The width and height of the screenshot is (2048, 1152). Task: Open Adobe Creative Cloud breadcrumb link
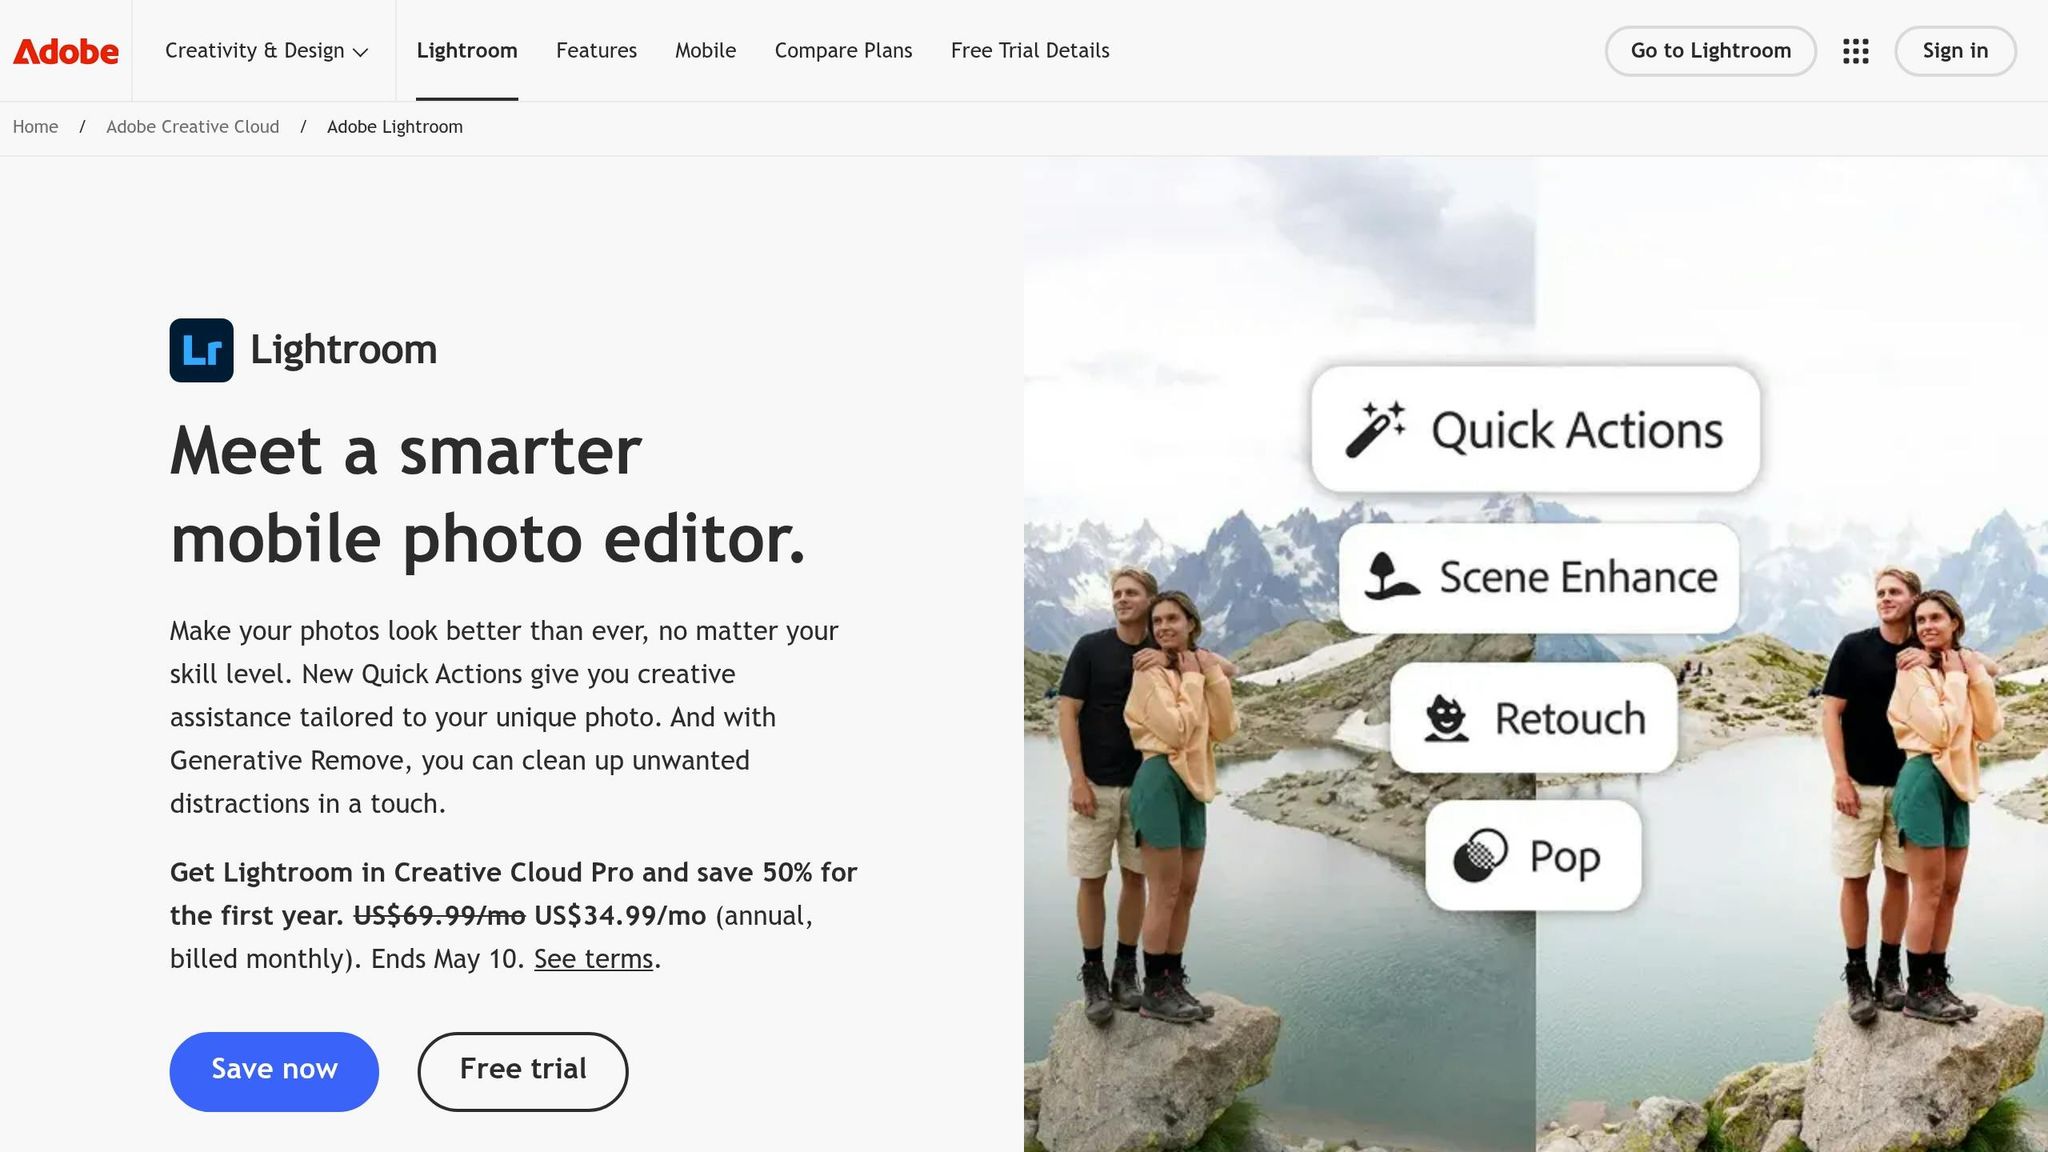click(x=193, y=127)
